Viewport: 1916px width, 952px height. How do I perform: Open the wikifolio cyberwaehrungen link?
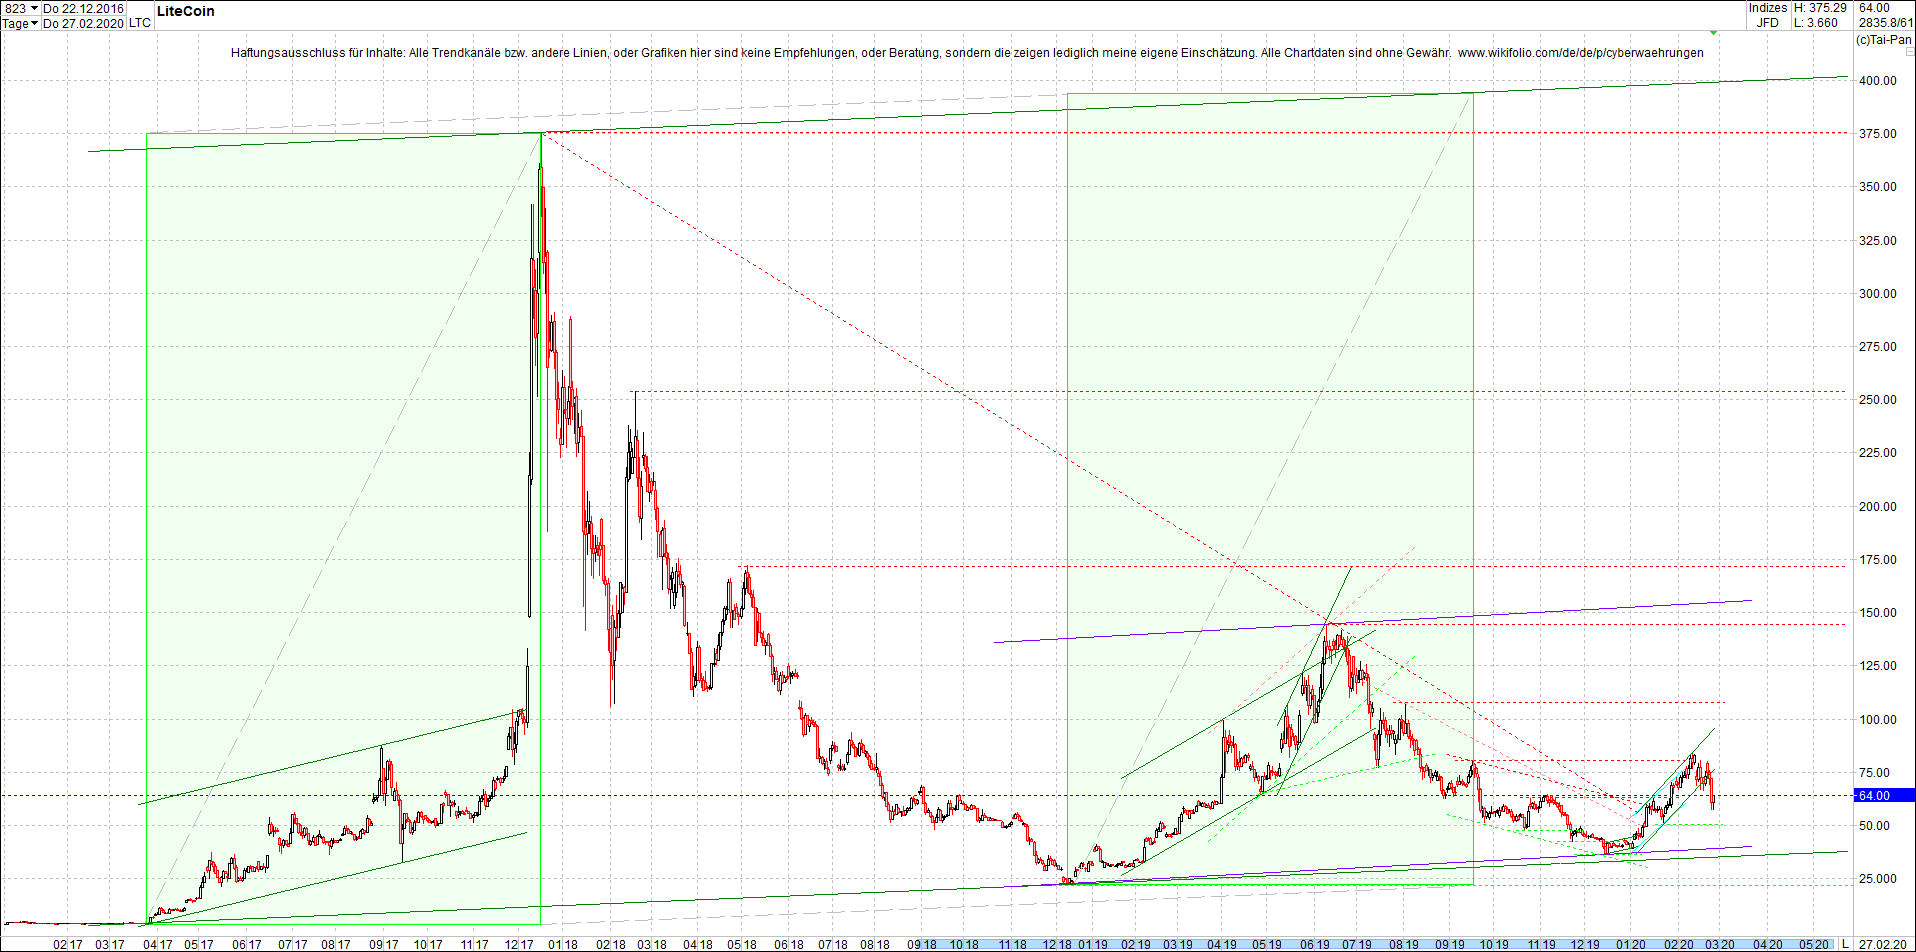(x=1580, y=52)
